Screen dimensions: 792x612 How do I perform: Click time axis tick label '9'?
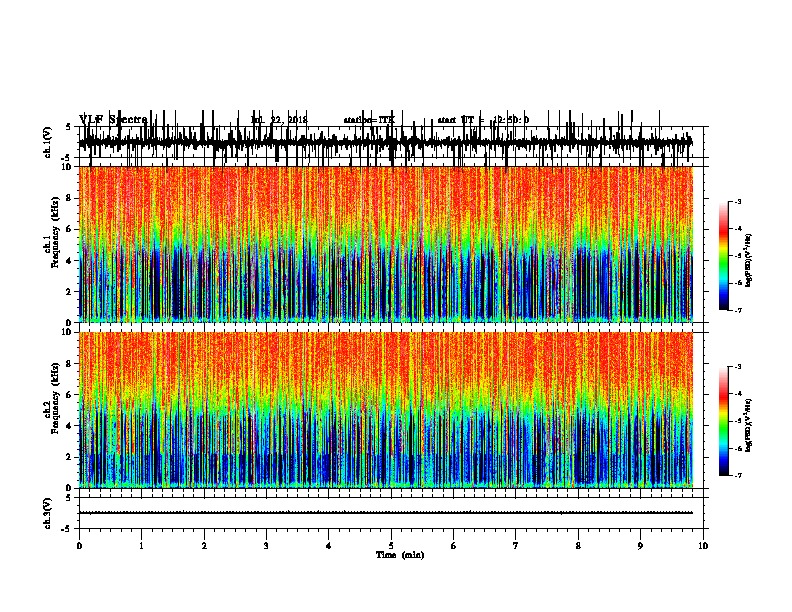coord(640,546)
